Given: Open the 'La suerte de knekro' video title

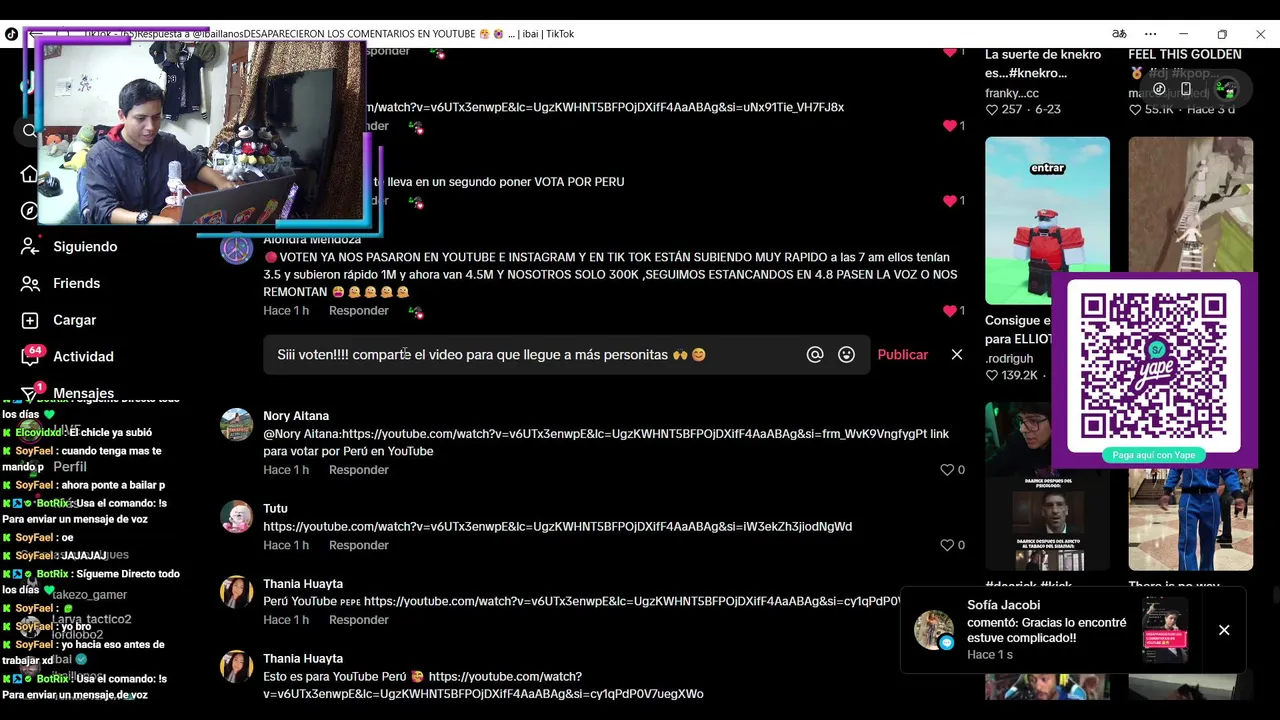Looking at the screenshot, I should pyautogui.click(x=1043, y=64).
